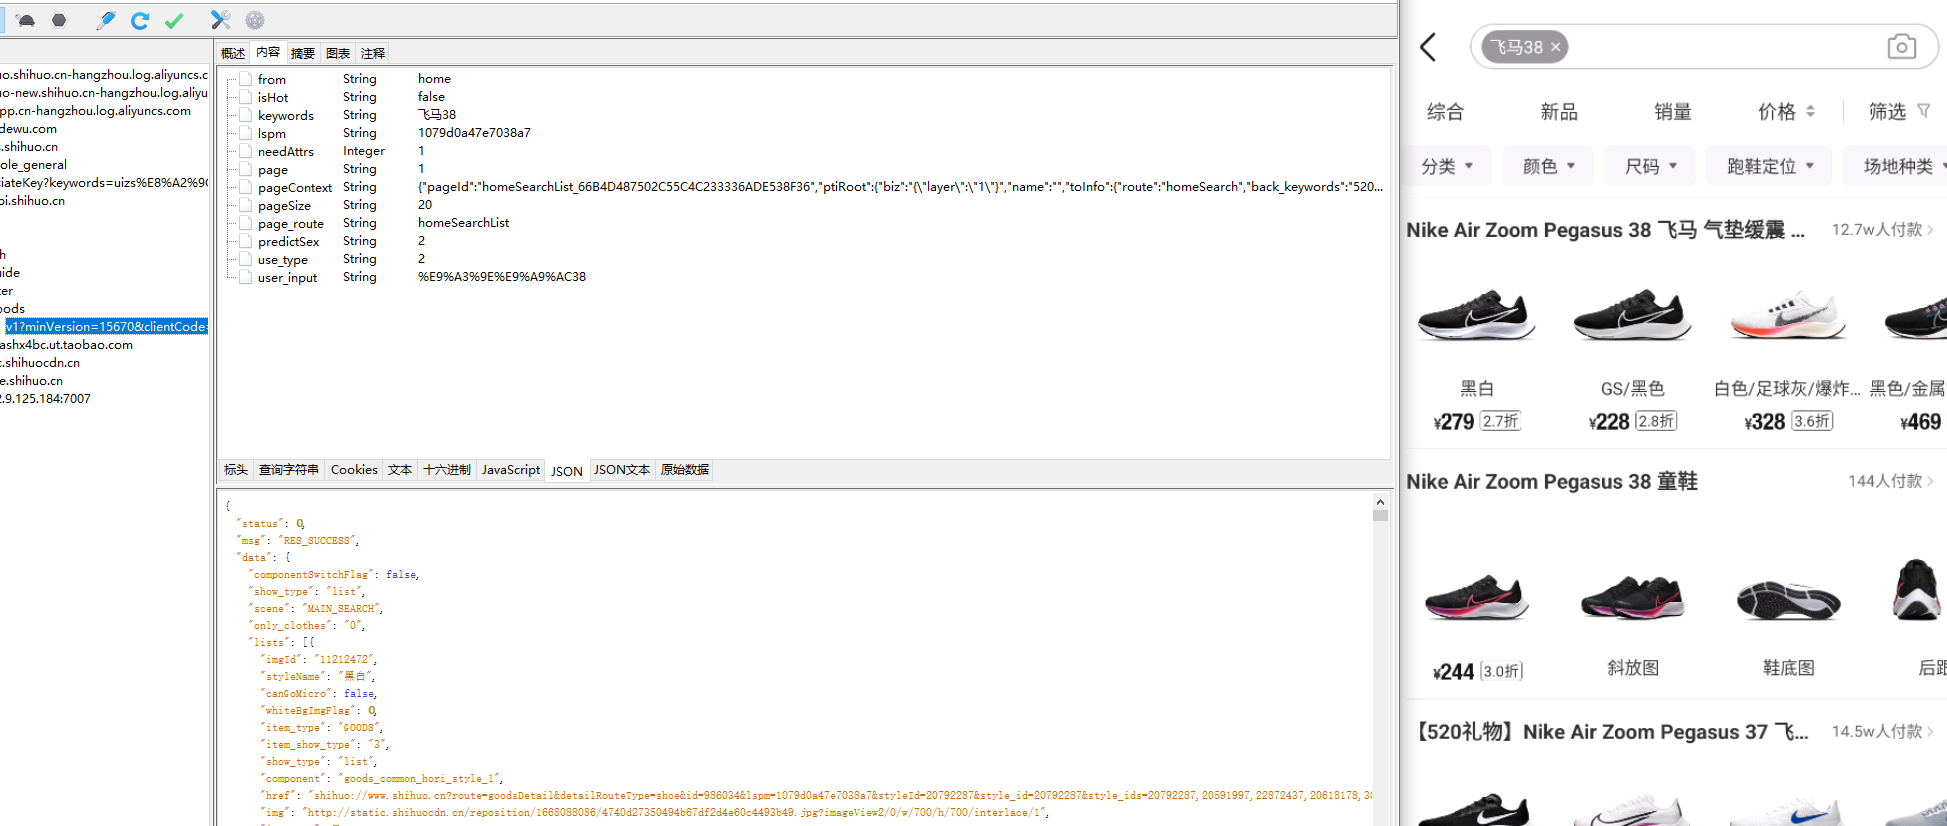
Task: Open 14.5w人付款 product link
Action: click(1882, 732)
